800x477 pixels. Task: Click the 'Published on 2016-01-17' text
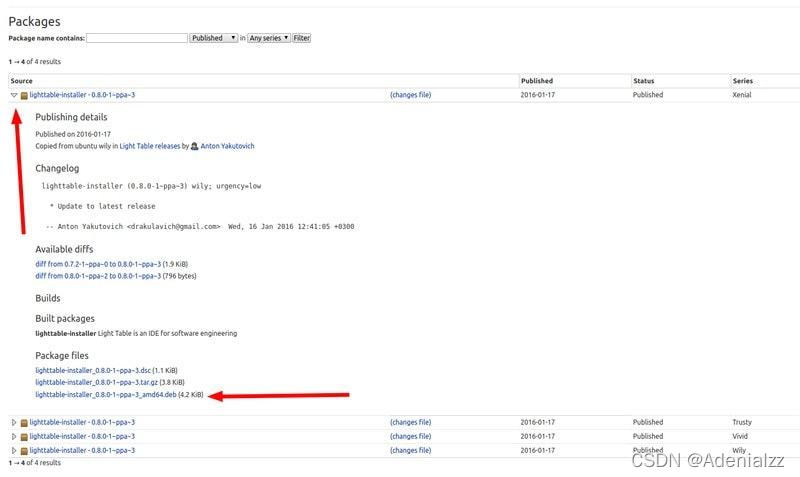(x=73, y=134)
